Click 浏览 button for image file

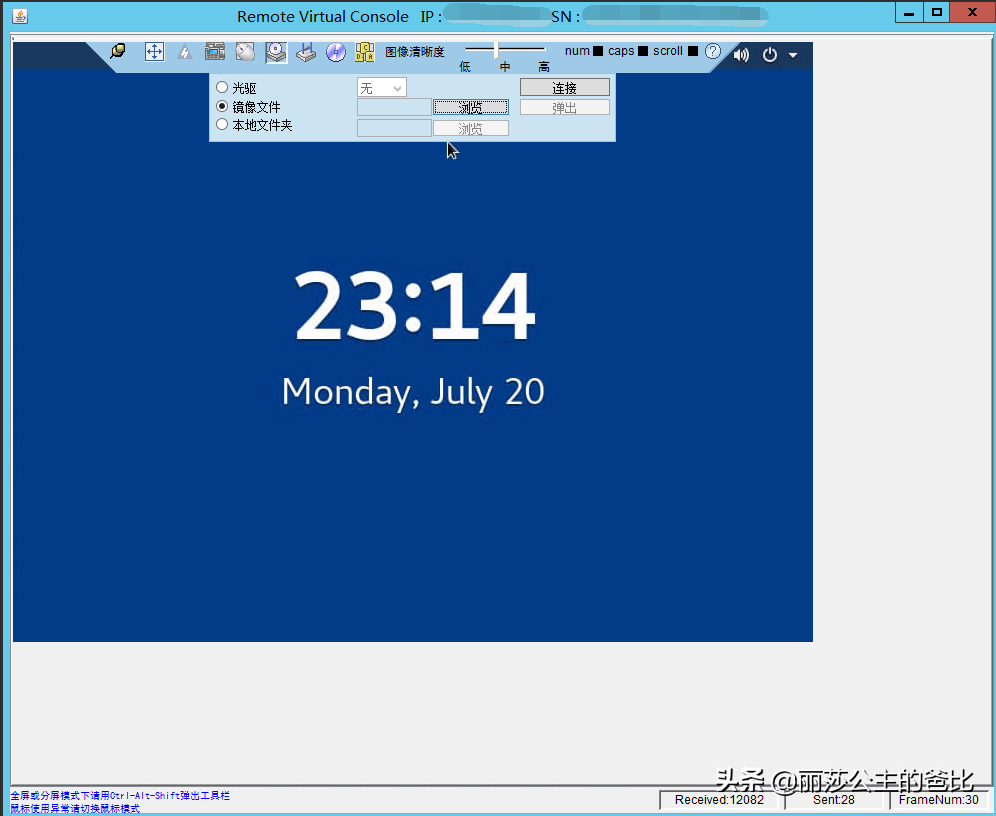coord(470,107)
